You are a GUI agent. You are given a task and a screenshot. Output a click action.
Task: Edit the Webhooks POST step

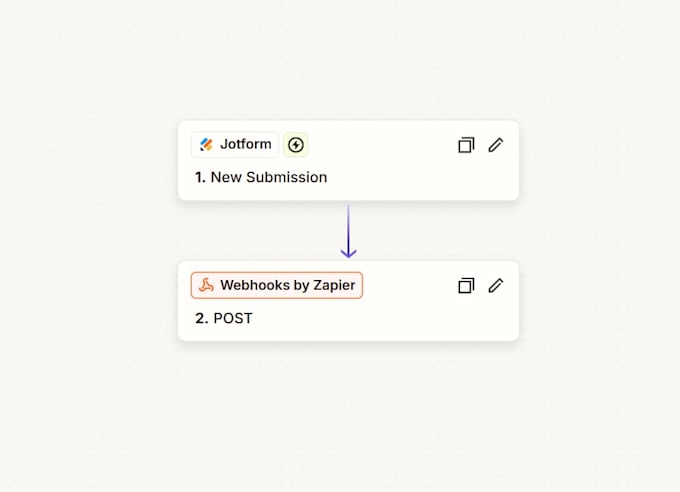(496, 285)
